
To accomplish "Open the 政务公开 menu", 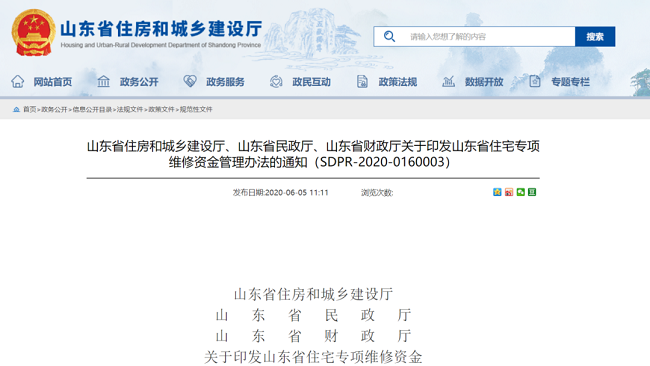I will point(139,82).
